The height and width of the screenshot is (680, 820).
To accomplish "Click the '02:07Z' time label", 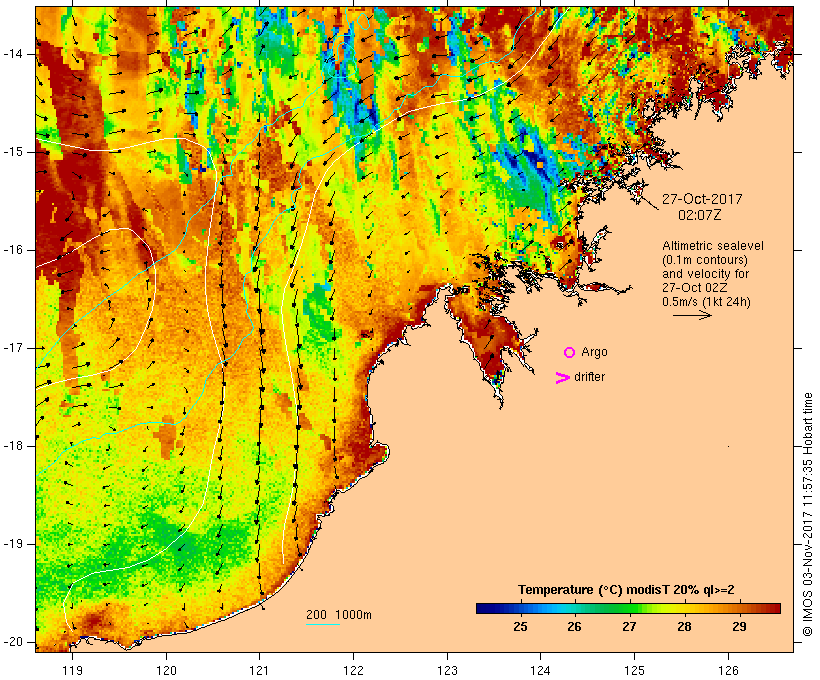I will (x=700, y=215).
